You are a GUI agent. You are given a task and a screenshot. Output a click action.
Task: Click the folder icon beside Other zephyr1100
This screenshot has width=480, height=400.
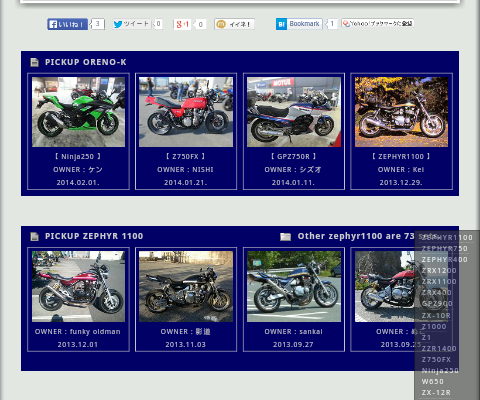(285, 237)
